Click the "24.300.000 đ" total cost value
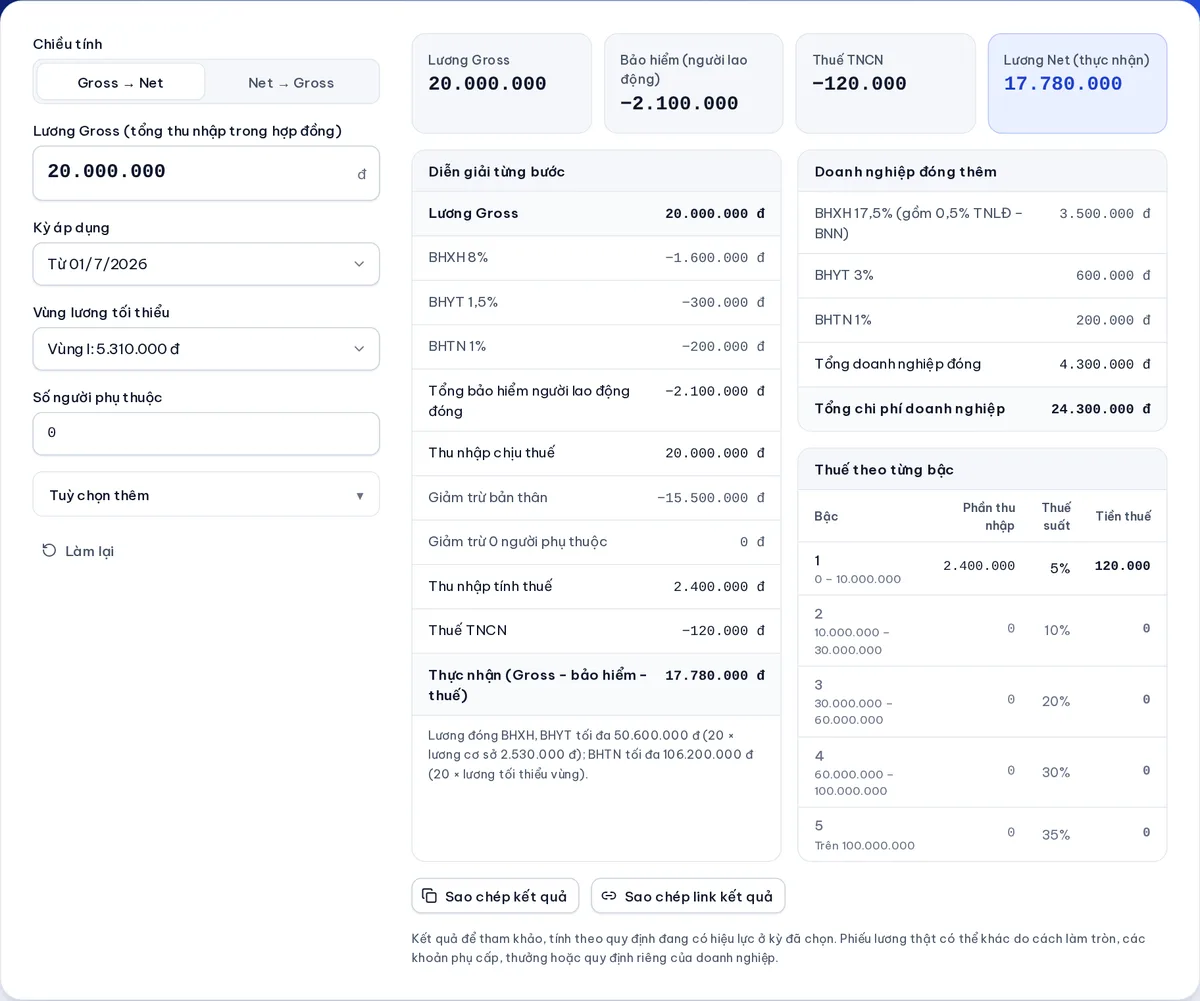1200x1001 pixels. (x=1101, y=409)
